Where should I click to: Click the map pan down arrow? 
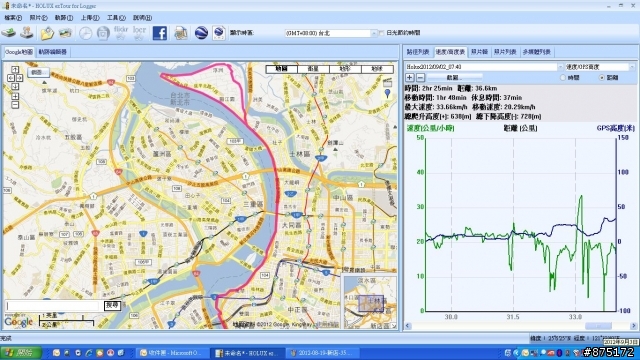15,86
